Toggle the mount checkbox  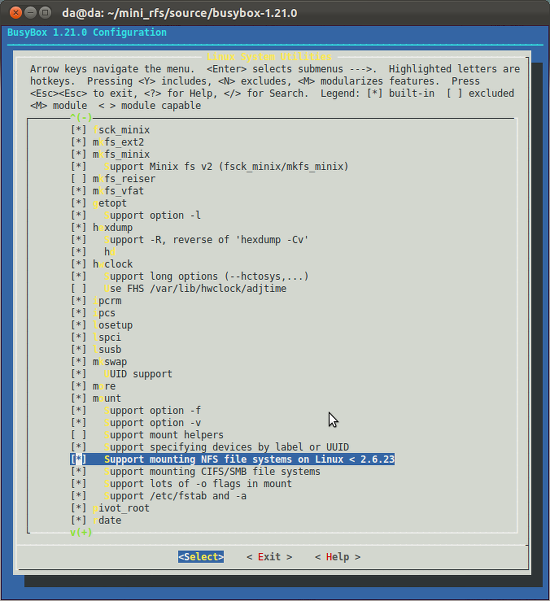coord(79,399)
